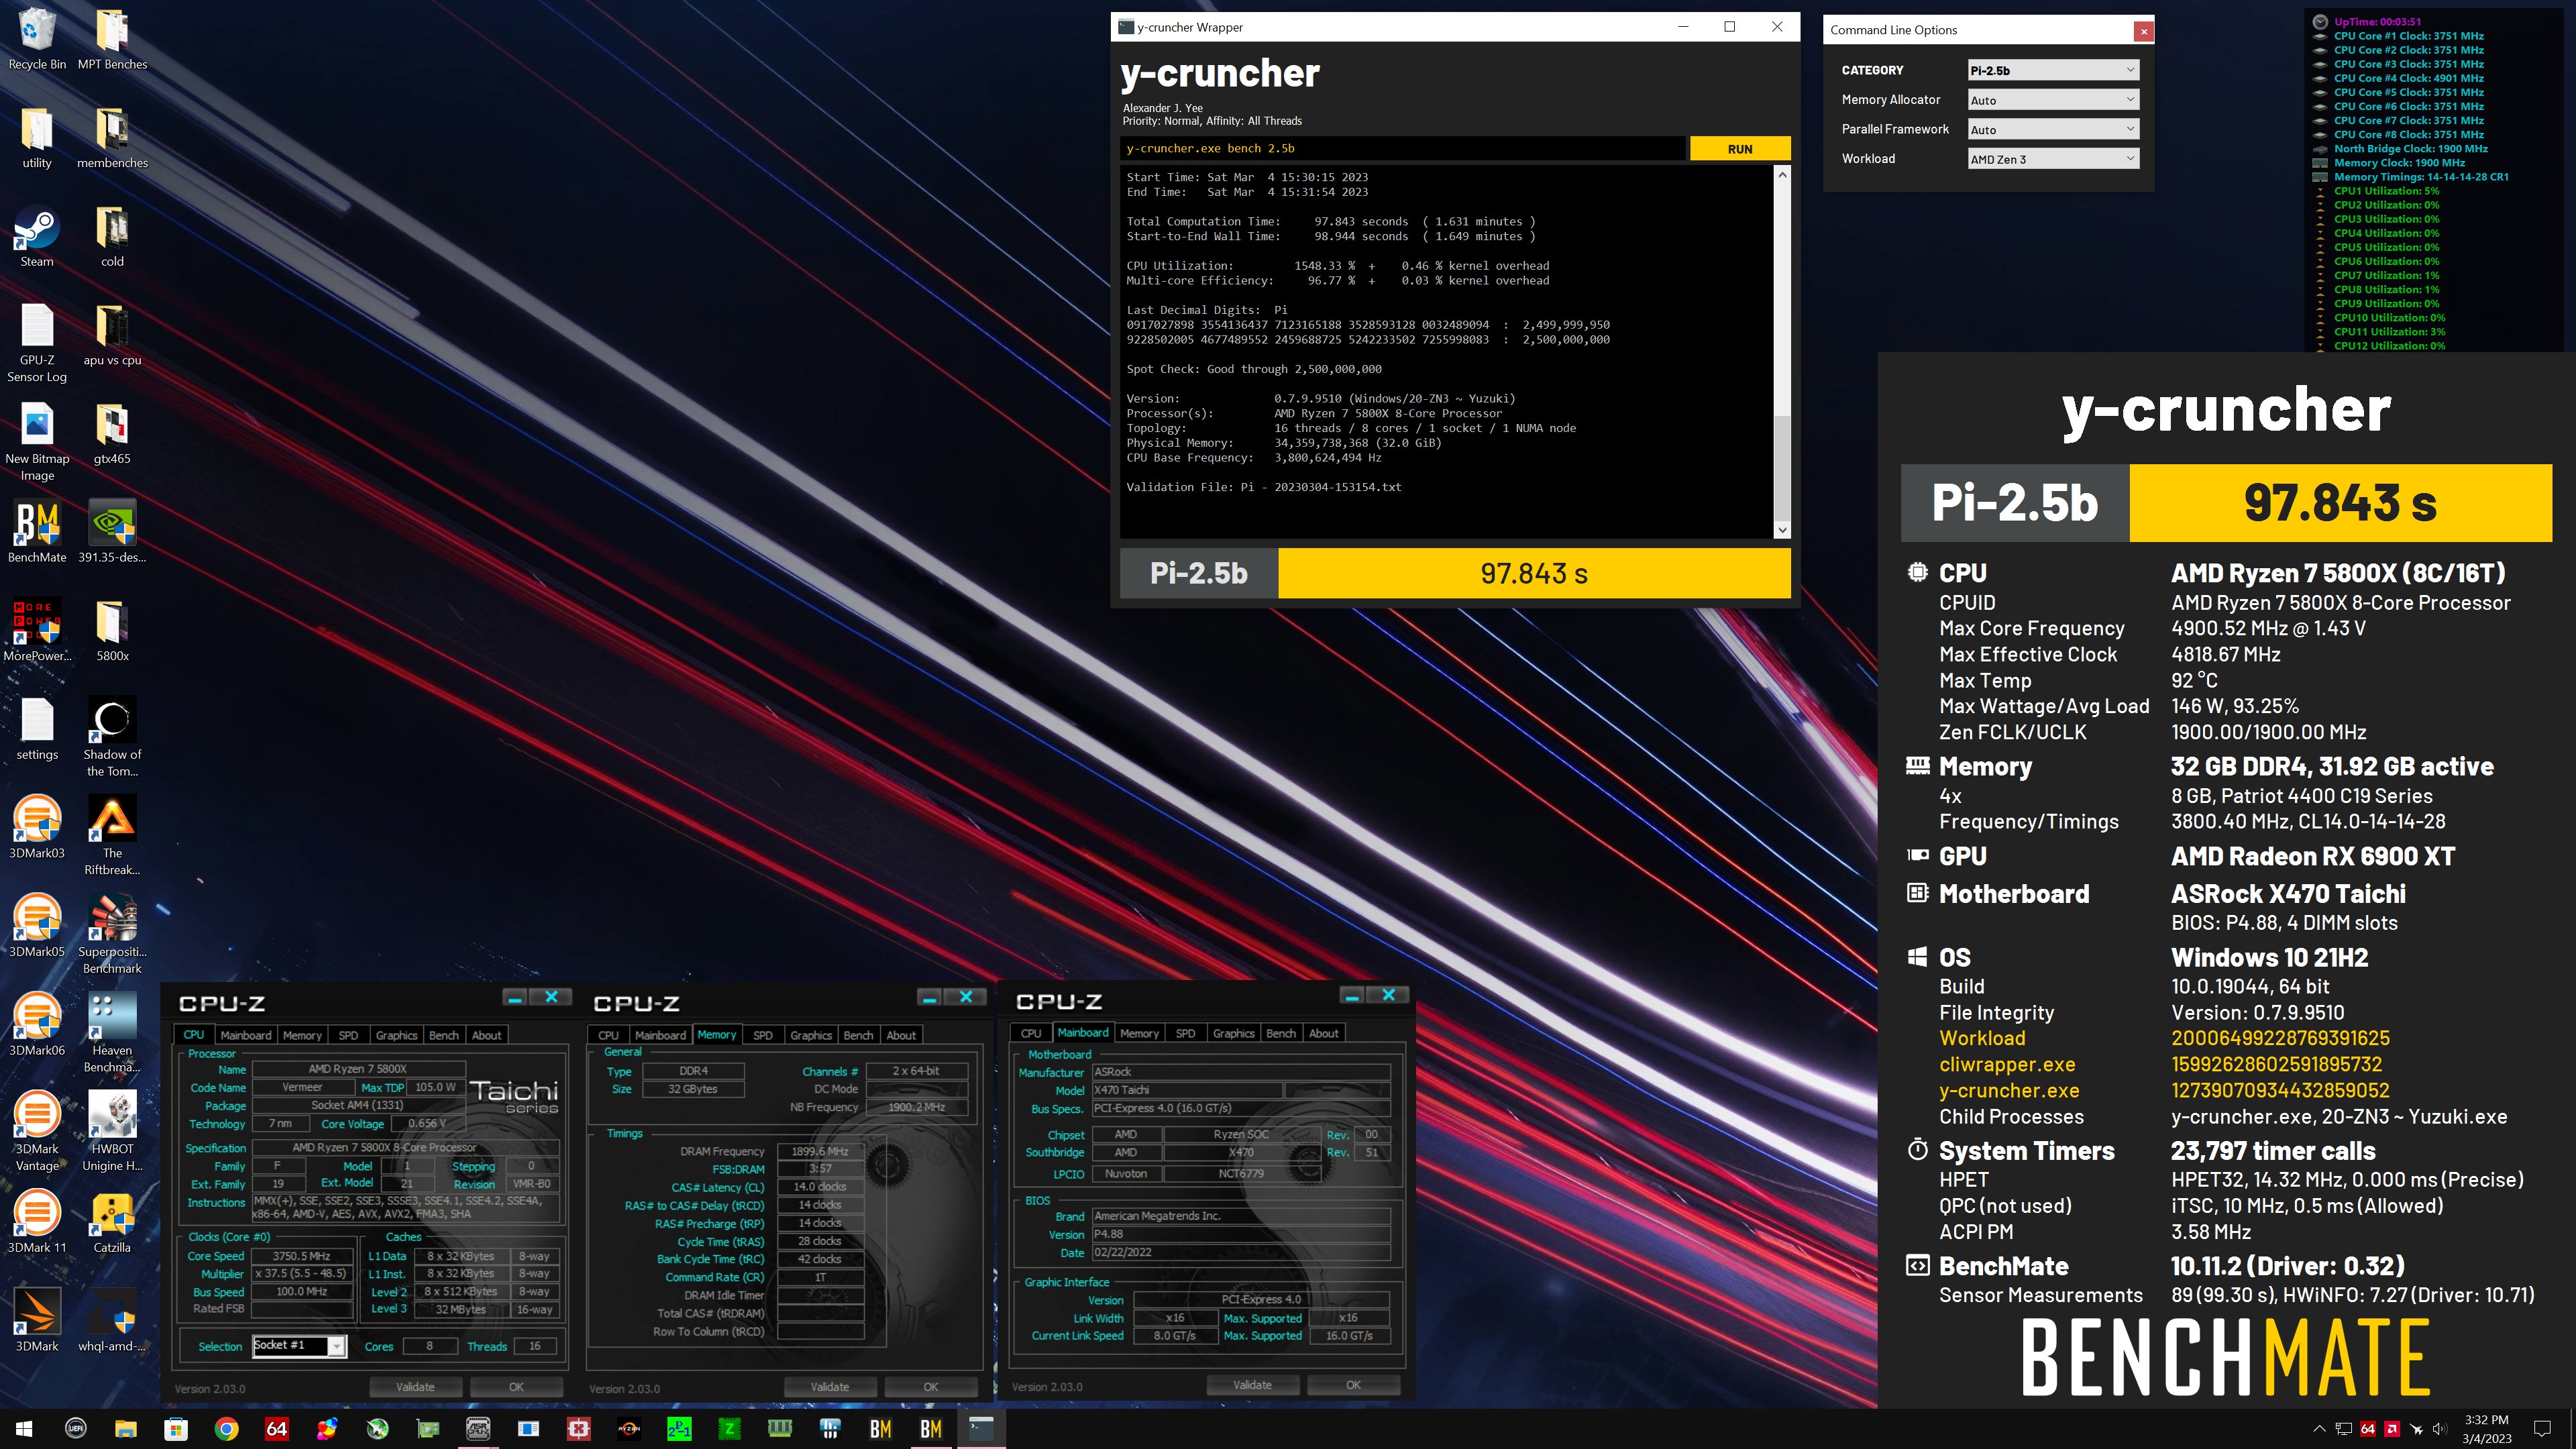This screenshot has width=2576, height=1449.
Task: Open File Explorer from the taskbar
Action: coord(126,1429)
